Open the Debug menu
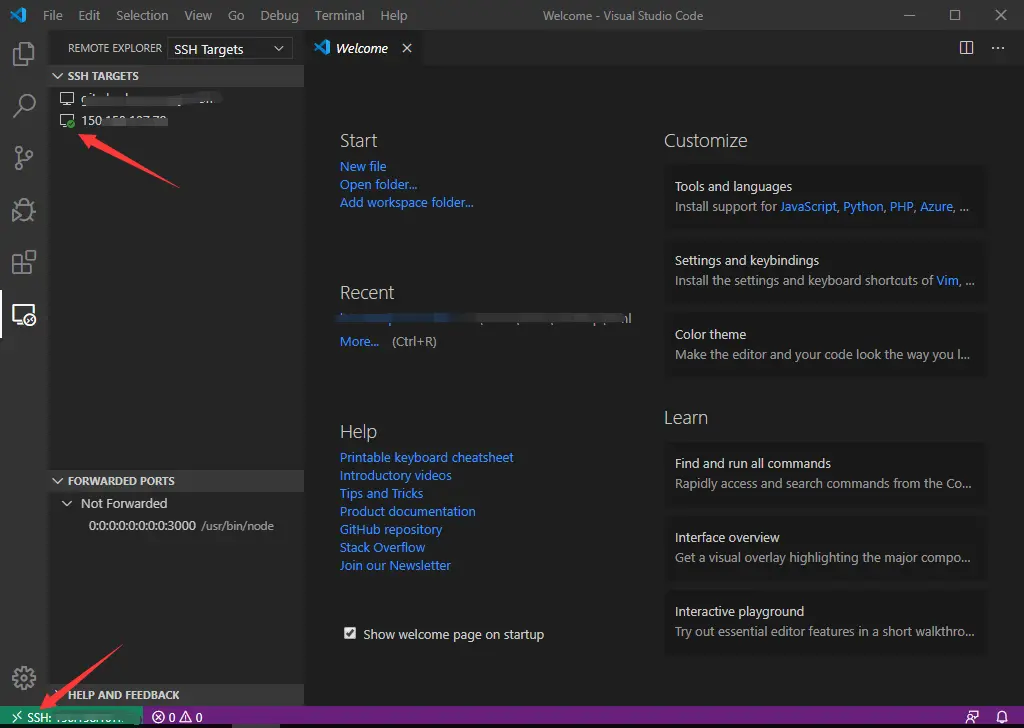Image resolution: width=1024 pixels, height=728 pixels. tap(279, 15)
